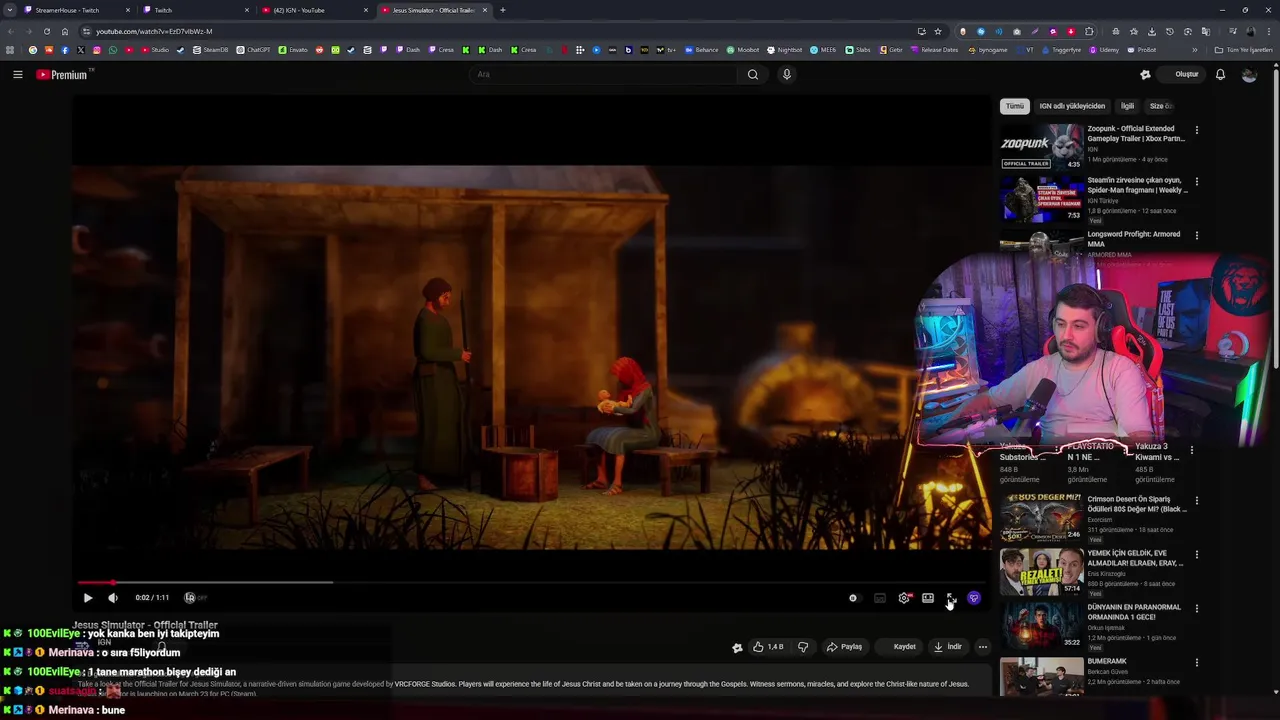The width and height of the screenshot is (1280, 720).
Task: Click the address bar URL
Action: point(154,31)
